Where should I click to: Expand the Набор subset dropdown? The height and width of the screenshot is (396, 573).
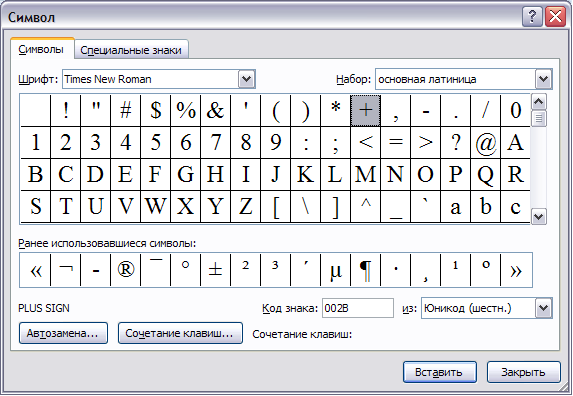[543, 79]
